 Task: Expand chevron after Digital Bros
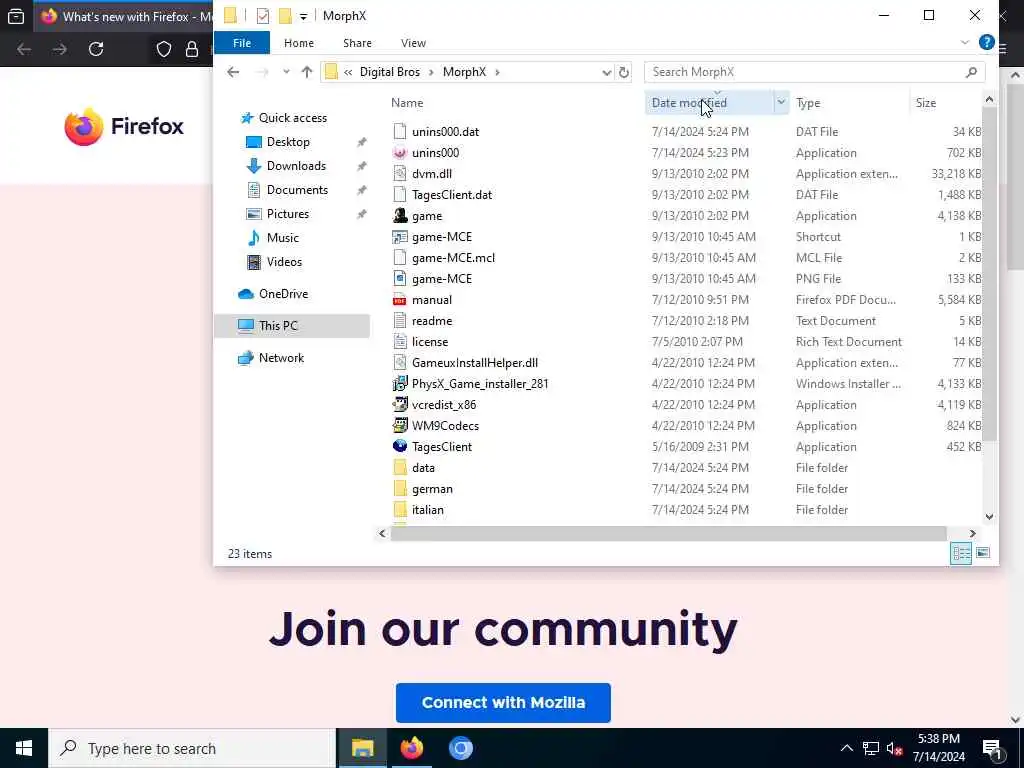tap(431, 72)
